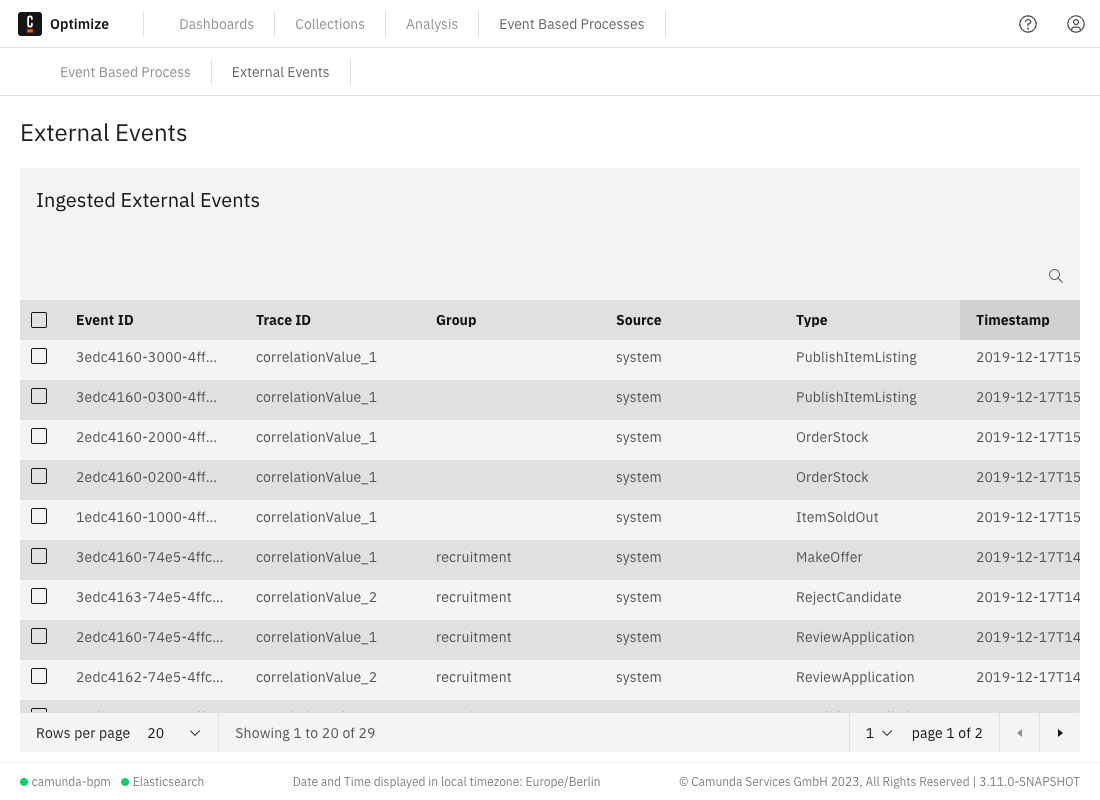The width and height of the screenshot is (1100, 800).
Task: Select checkbox for the RejectCandidate event row
Action: pyautogui.click(x=39, y=596)
